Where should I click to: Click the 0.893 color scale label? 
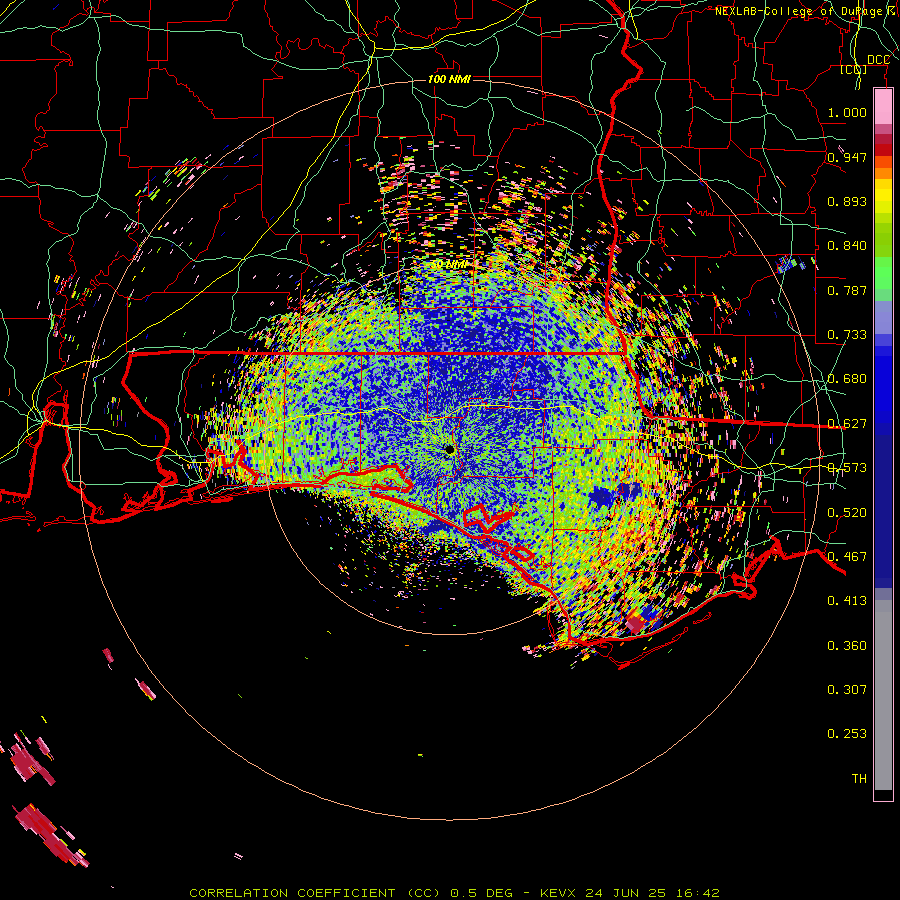847,201
